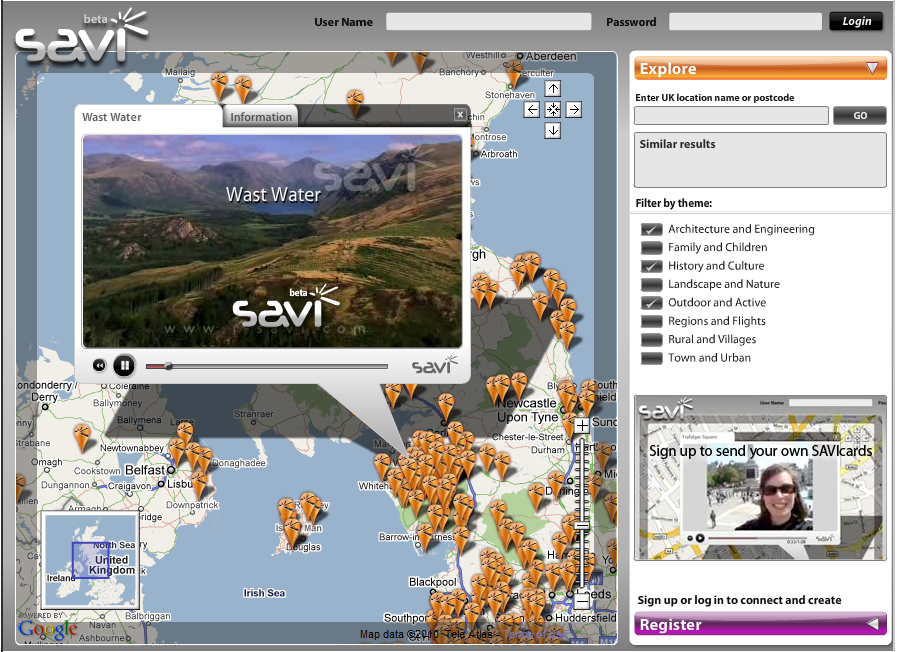Image resolution: width=897 pixels, height=652 pixels.
Task: Click the map marker near Mallaig
Action: click(x=219, y=86)
